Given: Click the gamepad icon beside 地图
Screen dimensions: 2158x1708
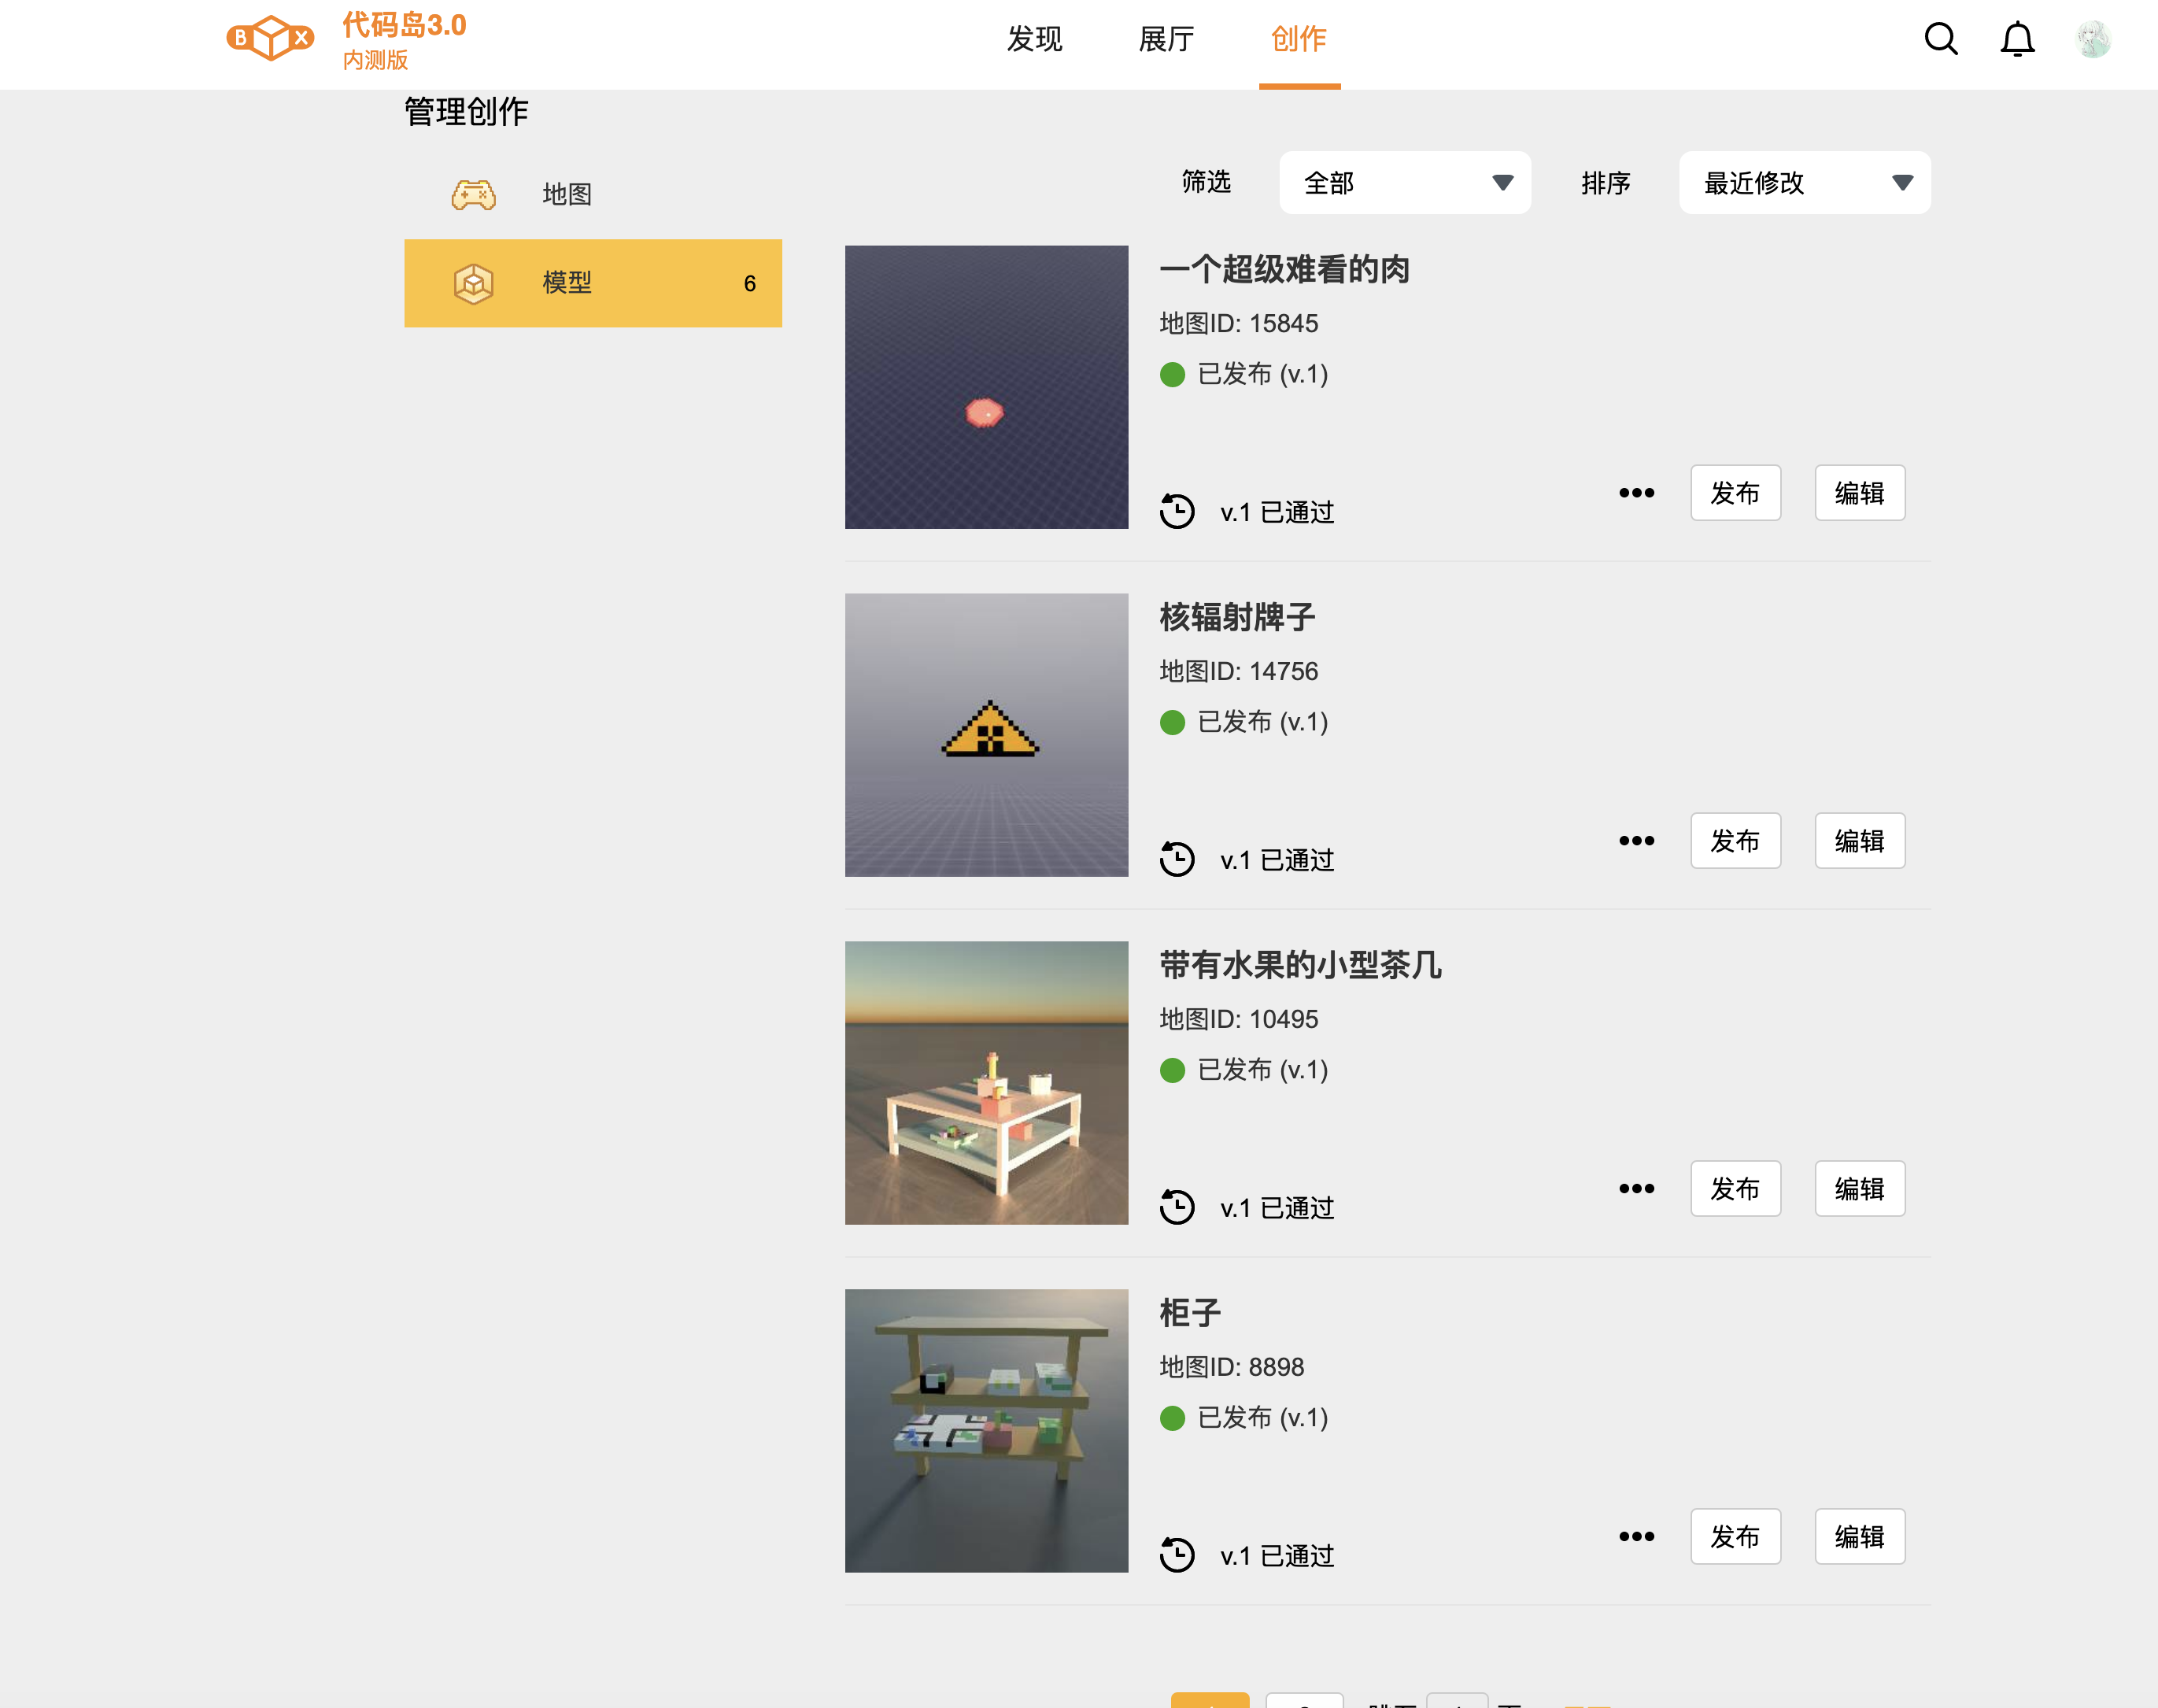Looking at the screenshot, I should (473, 194).
